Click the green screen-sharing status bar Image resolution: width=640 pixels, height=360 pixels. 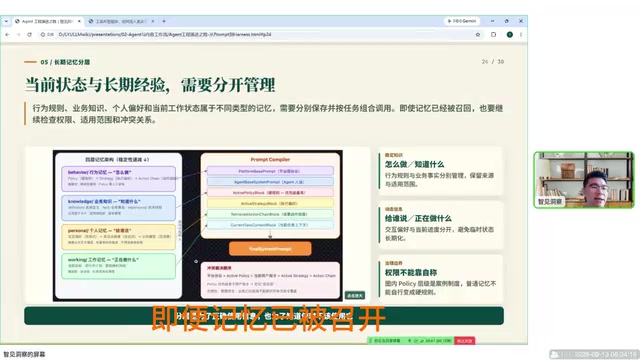410,340
